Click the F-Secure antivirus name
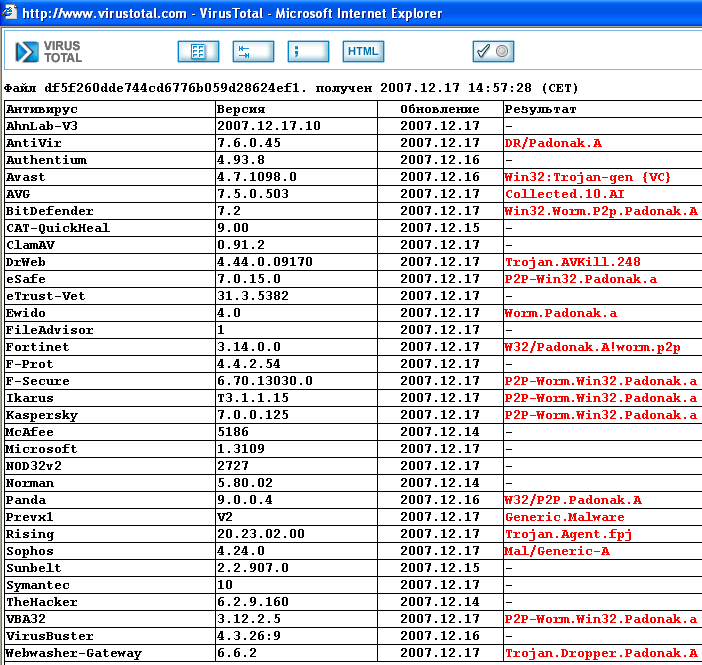This screenshot has height=665, width=702. coord(38,382)
